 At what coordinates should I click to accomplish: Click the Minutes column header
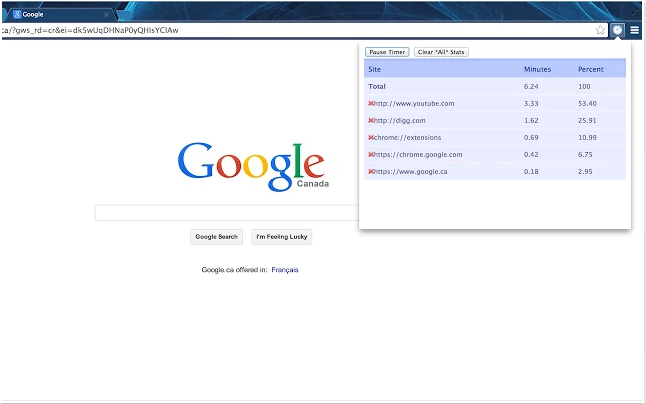coord(537,69)
